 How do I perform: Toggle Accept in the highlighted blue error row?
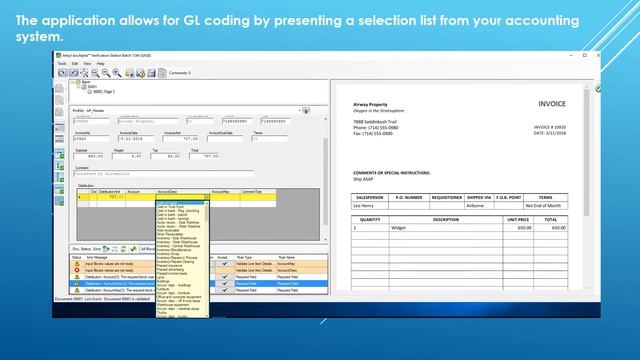click(x=224, y=283)
